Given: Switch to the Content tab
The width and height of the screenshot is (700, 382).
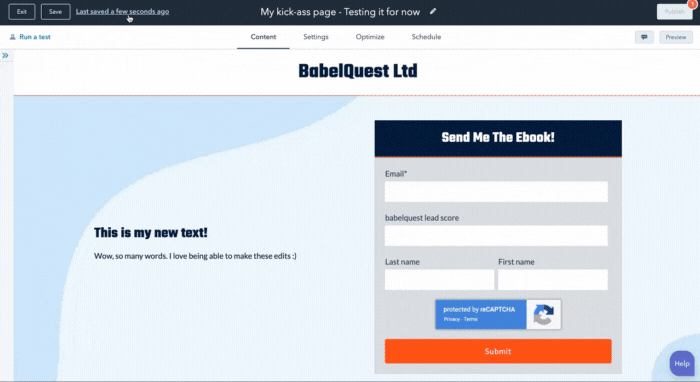Looking at the screenshot, I should (263, 37).
